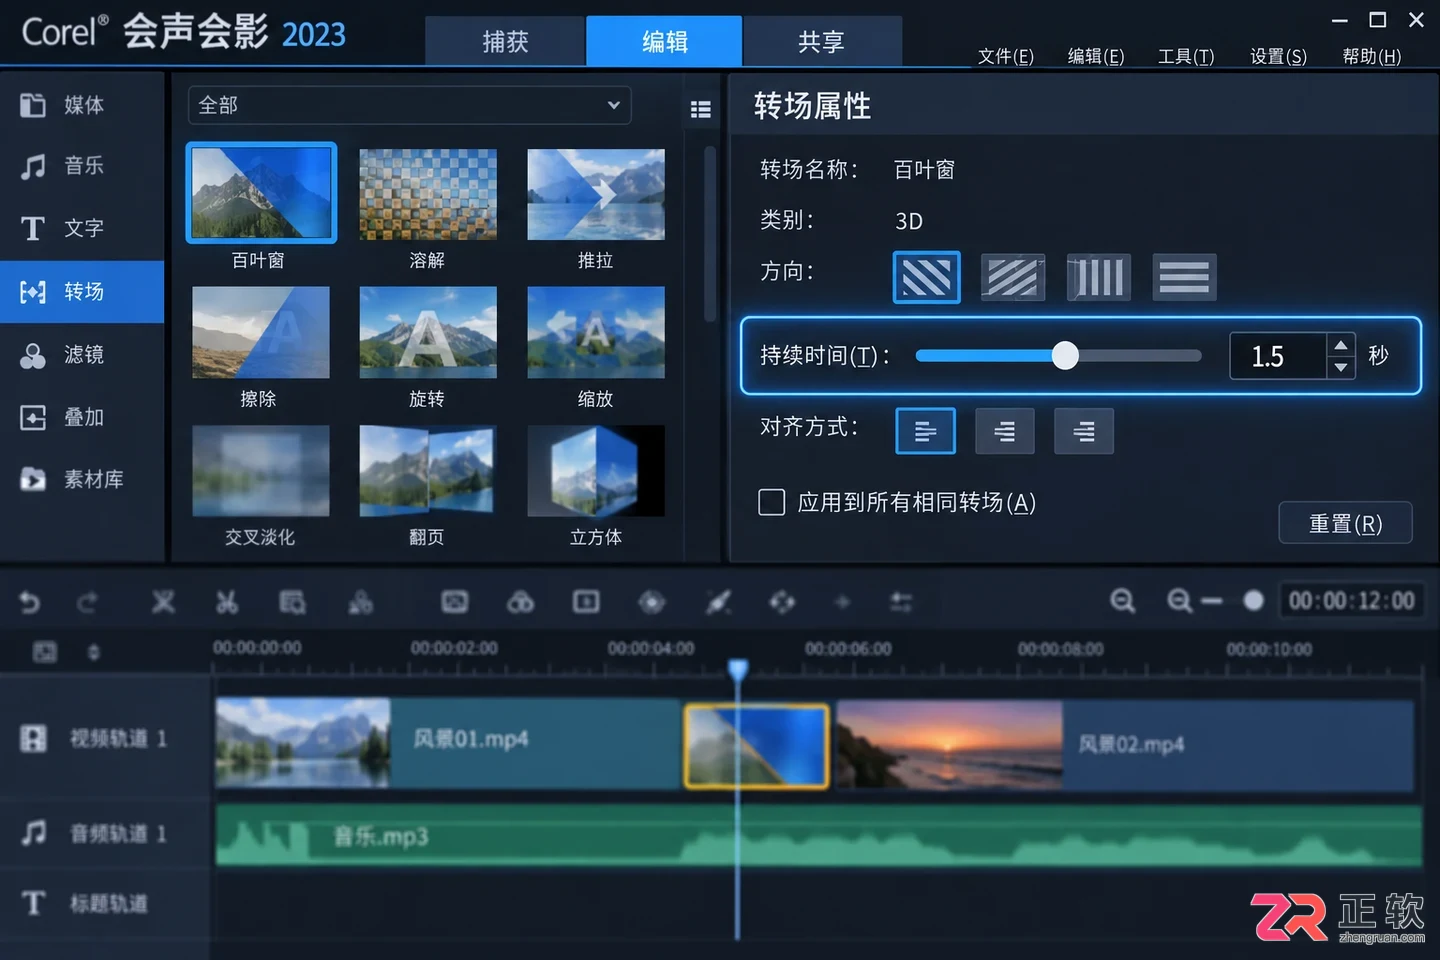Switch transition library to list view
This screenshot has width=1440, height=960.
coord(701,109)
